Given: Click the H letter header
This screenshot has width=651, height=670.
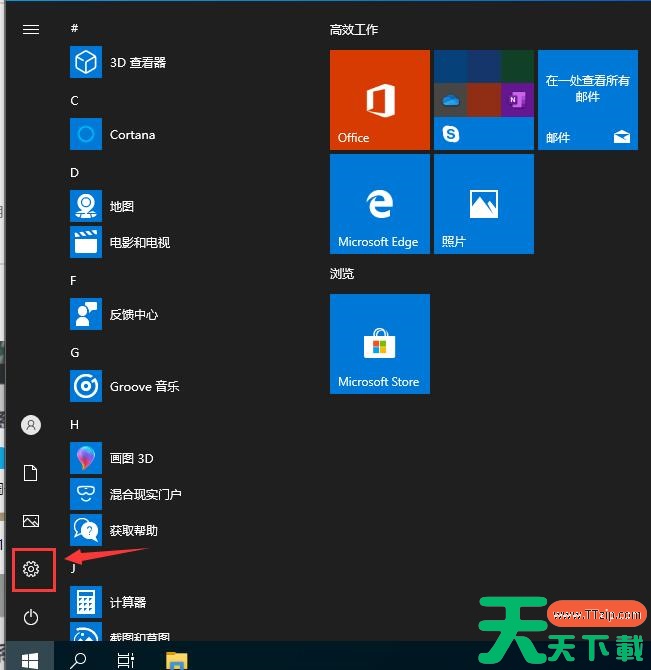Looking at the screenshot, I should [74, 424].
